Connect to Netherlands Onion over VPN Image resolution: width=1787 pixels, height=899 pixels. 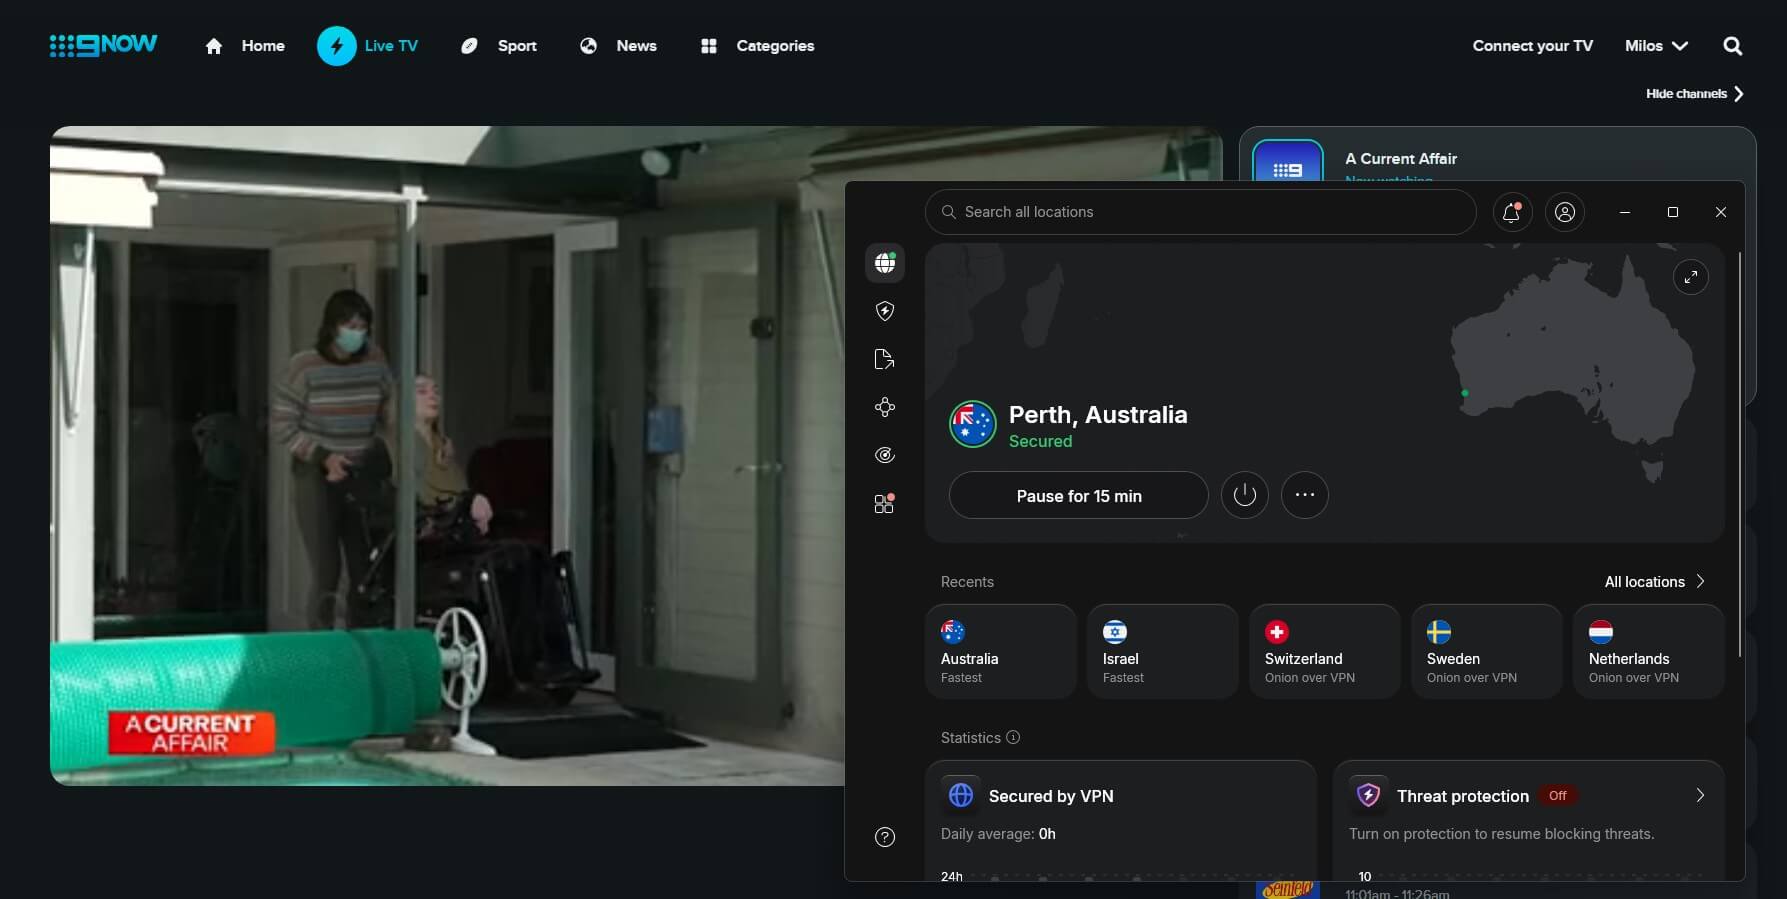click(x=1649, y=651)
